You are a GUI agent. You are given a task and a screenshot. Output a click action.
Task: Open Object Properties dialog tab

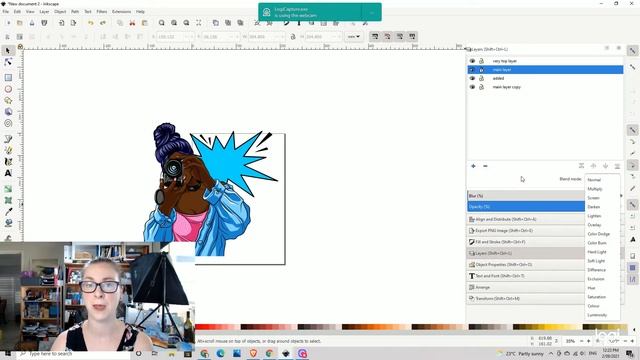tap(526, 264)
